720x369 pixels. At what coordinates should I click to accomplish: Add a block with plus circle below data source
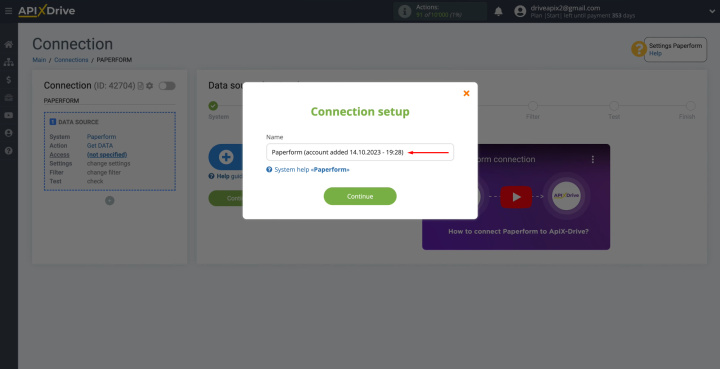point(110,201)
